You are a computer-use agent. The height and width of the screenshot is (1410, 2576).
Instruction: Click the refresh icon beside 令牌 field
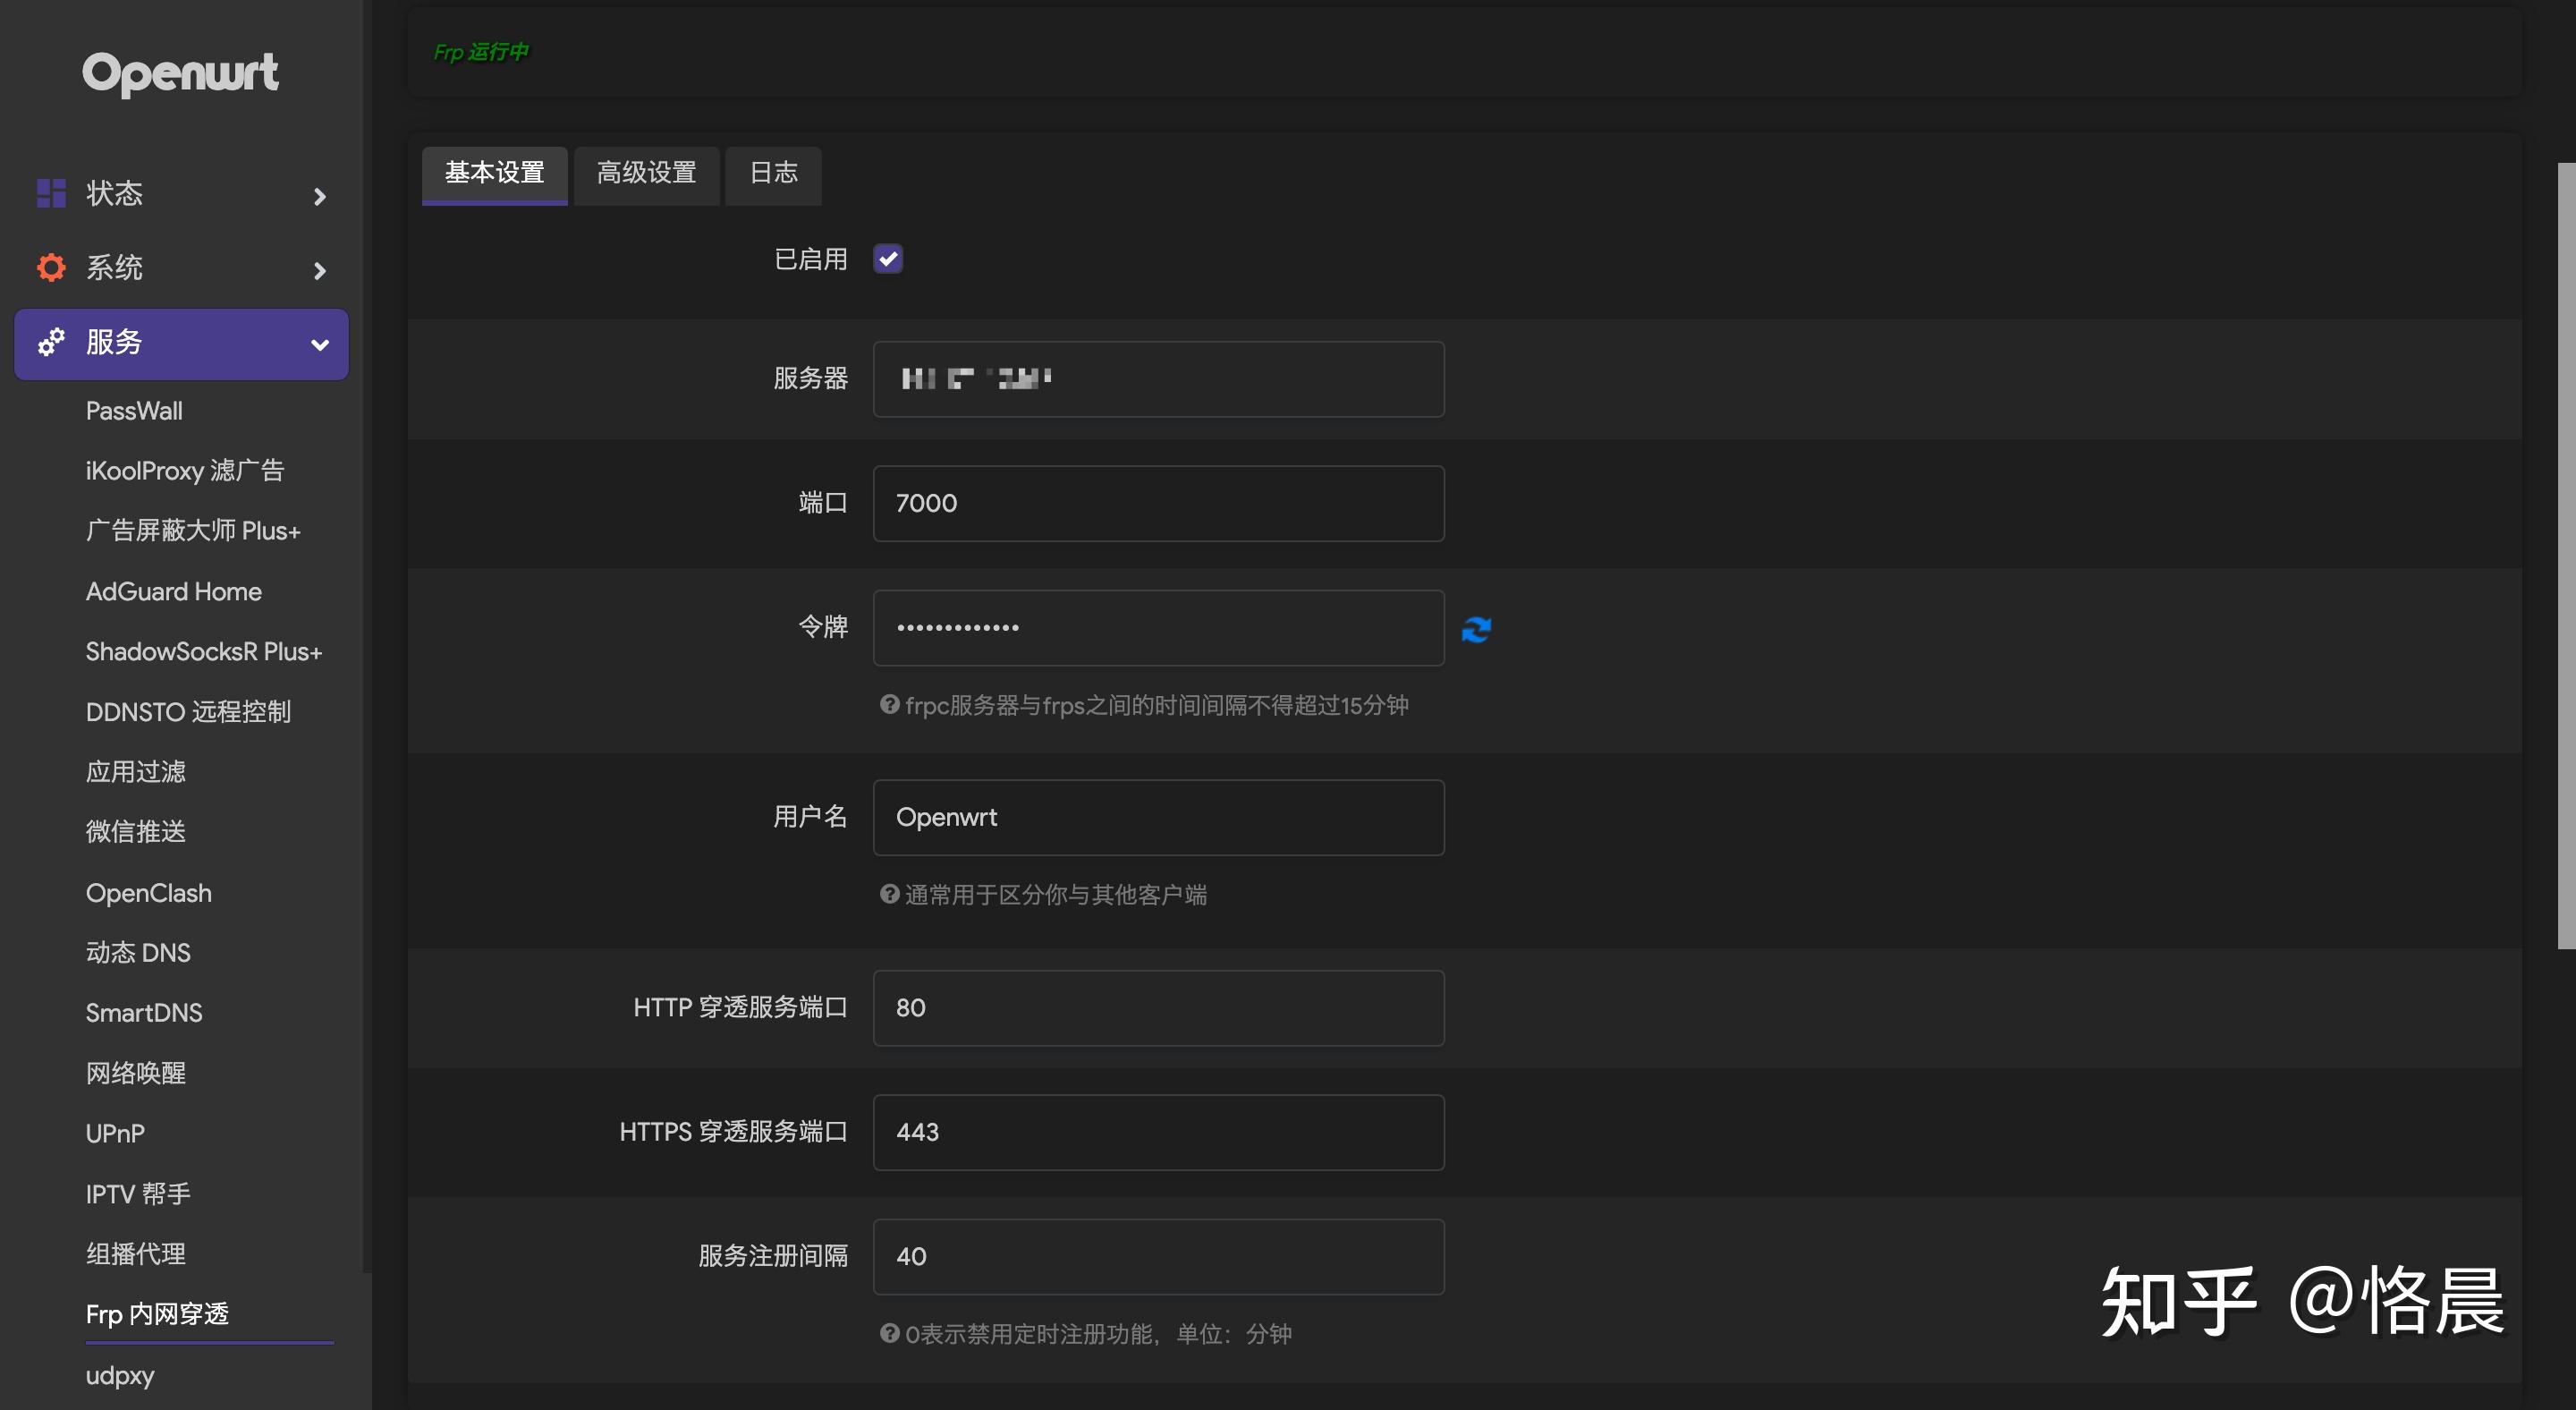click(1476, 628)
